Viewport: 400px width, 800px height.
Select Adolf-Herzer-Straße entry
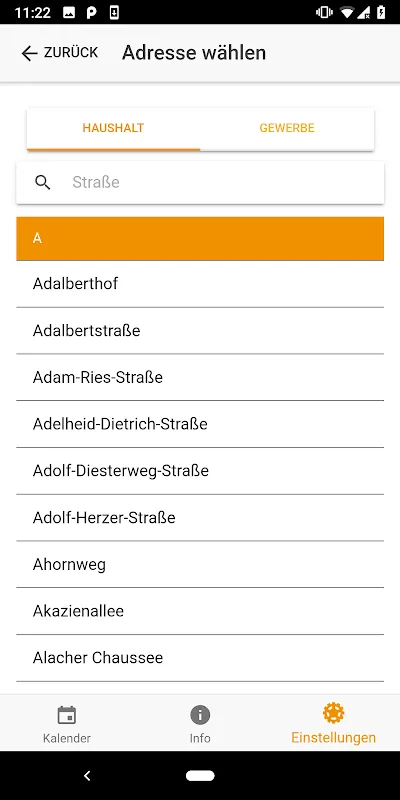[x=200, y=518]
